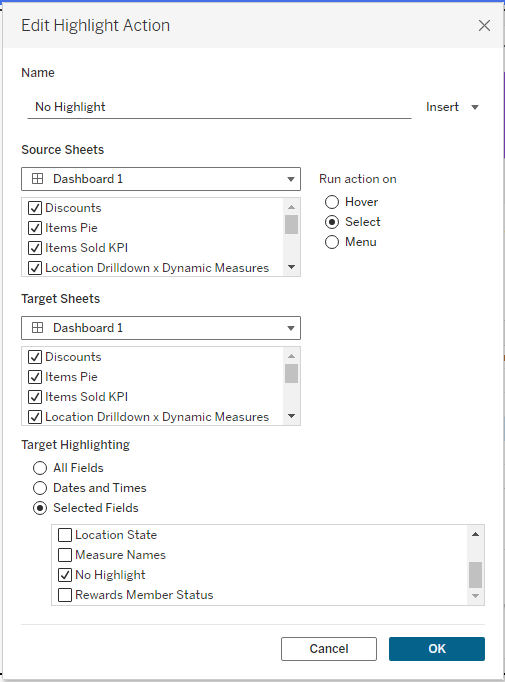This screenshot has height=682, width=505.
Task: Click the Name field containing No Highlight
Action: (x=219, y=107)
